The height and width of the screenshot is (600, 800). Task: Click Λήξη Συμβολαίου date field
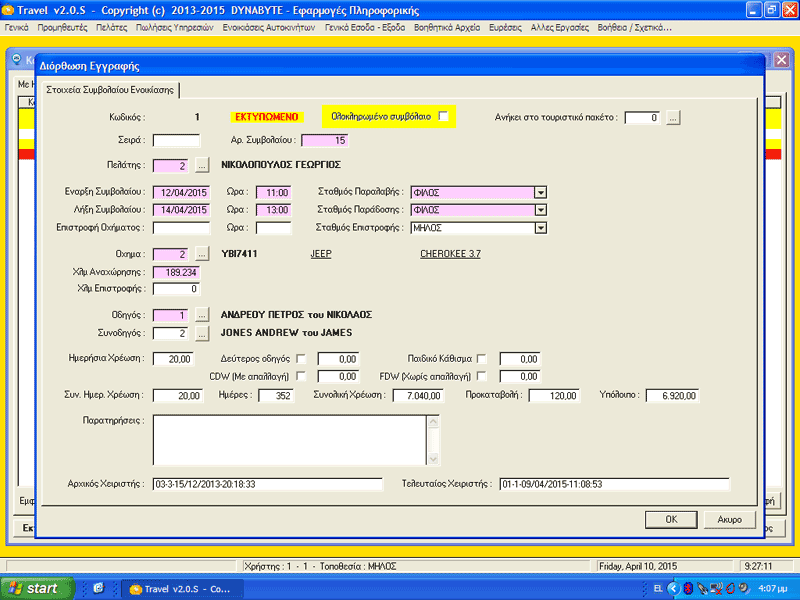tap(181, 210)
